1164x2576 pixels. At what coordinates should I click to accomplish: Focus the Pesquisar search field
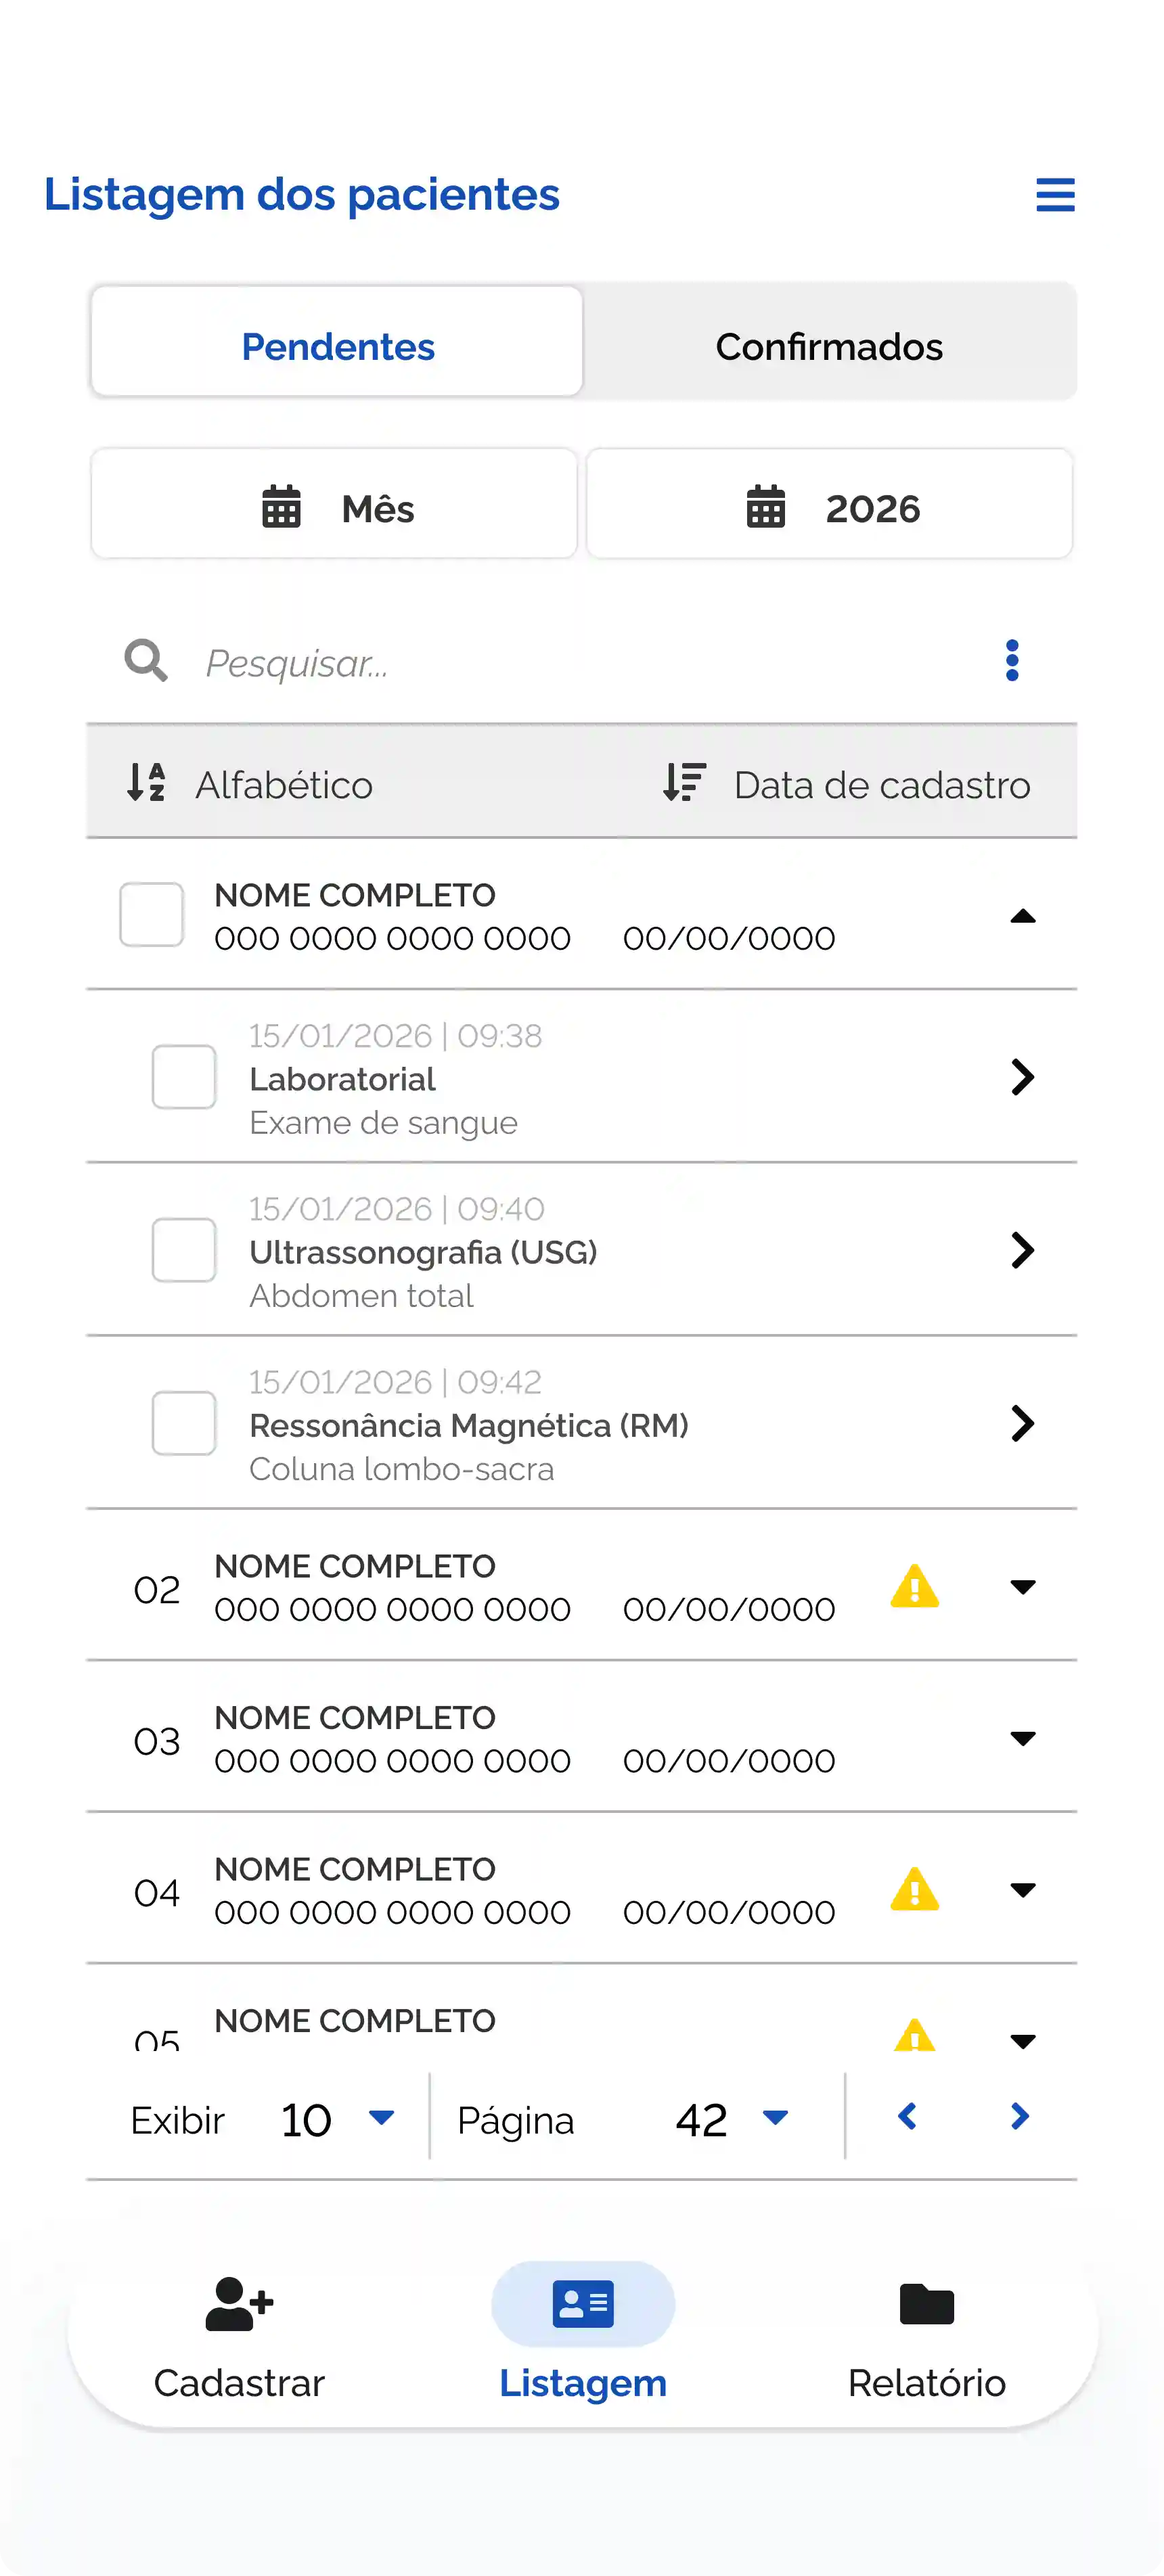coord(560,663)
